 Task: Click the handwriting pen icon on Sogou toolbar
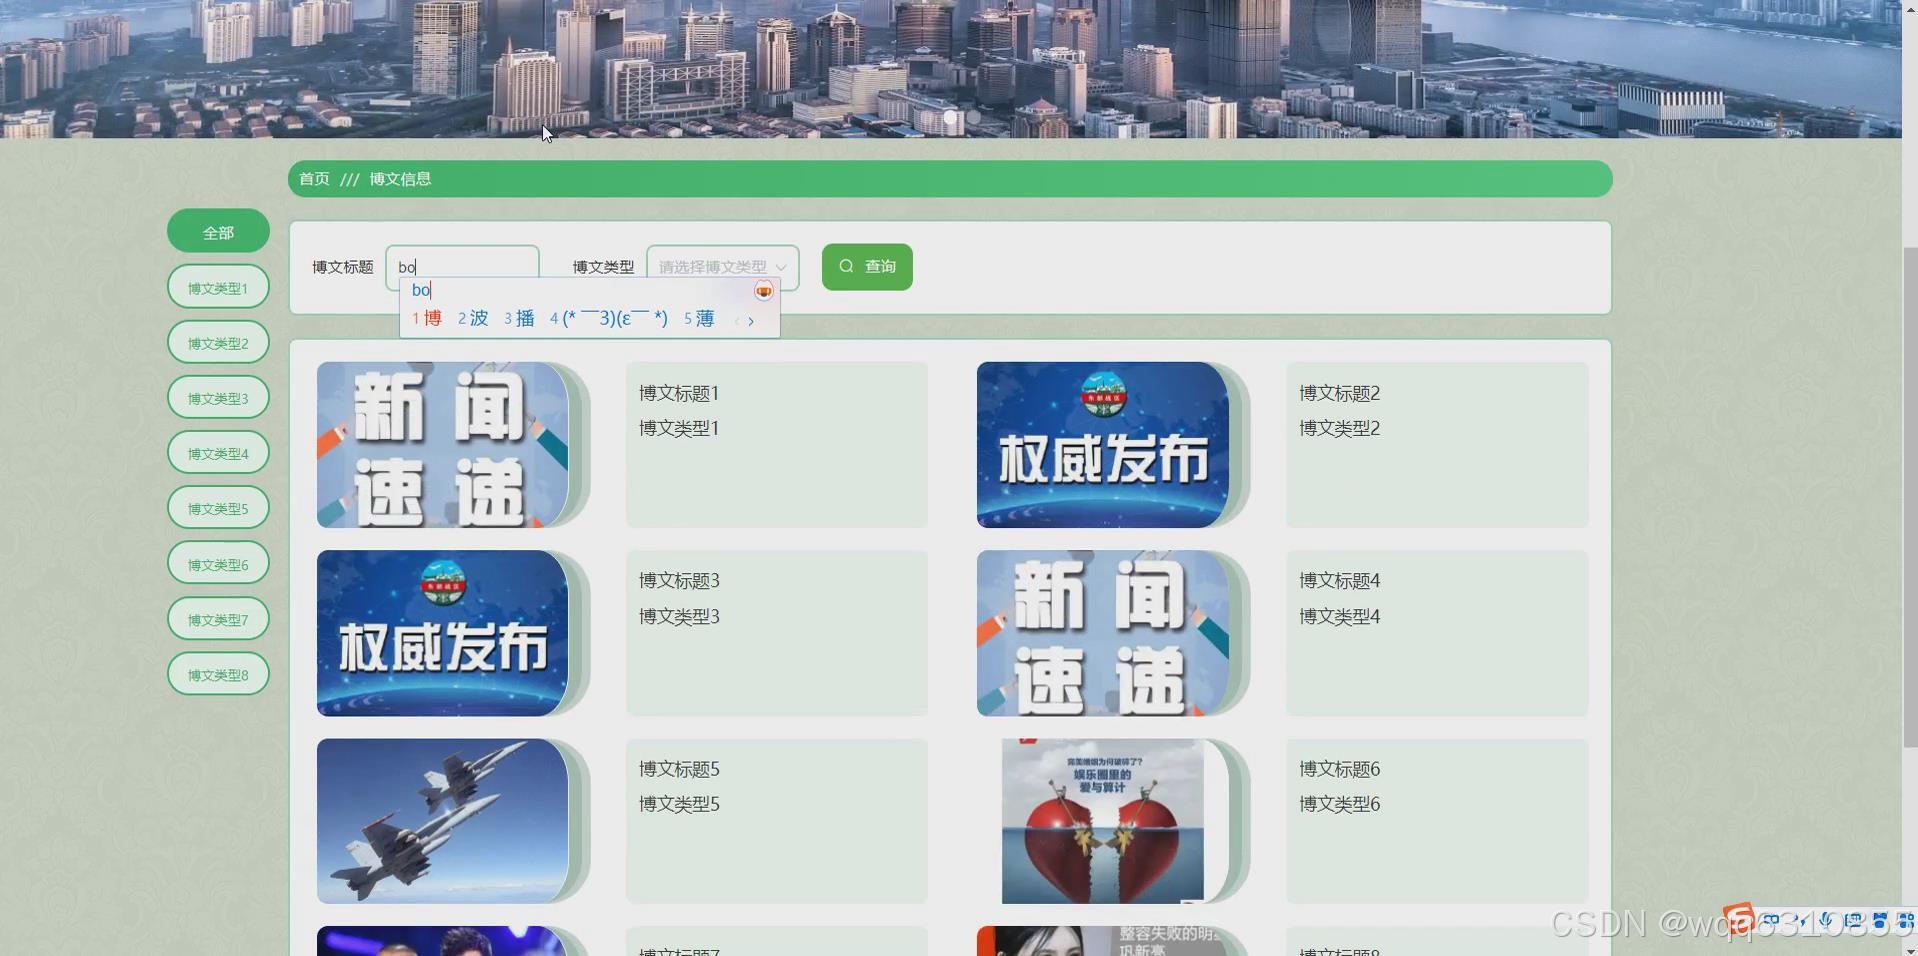click(x=1800, y=920)
